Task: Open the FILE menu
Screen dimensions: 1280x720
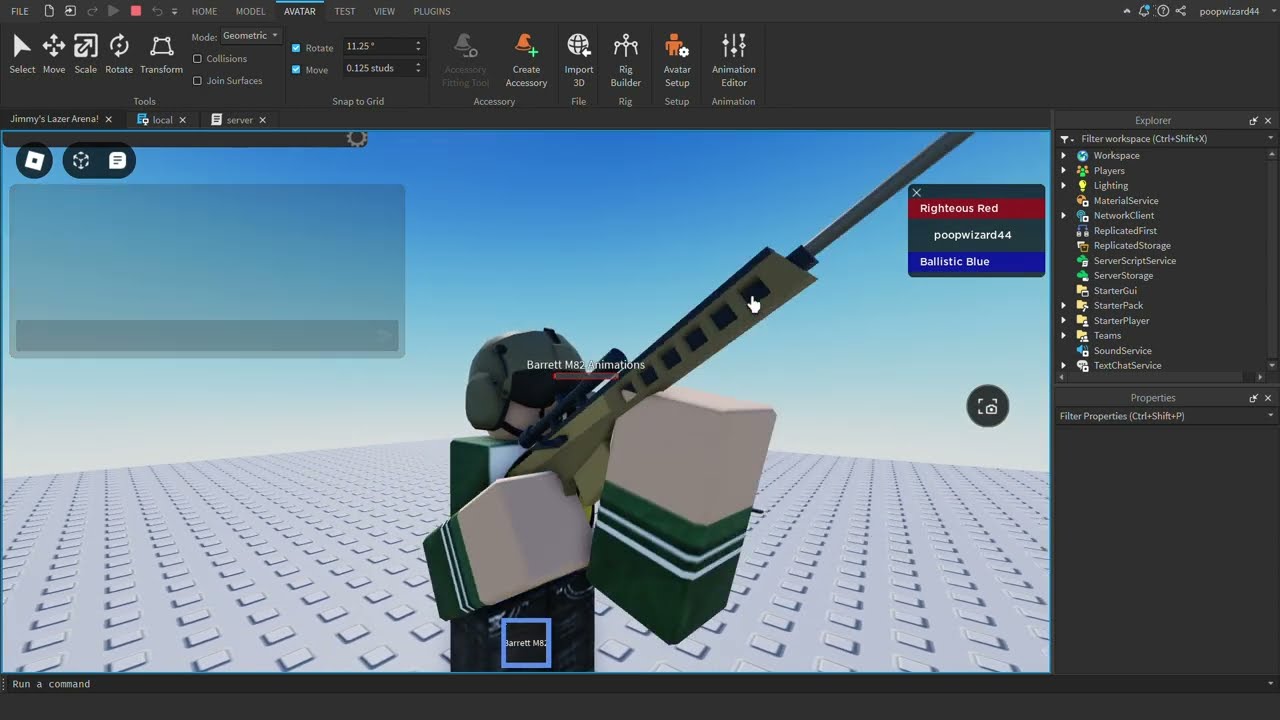Action: point(20,11)
